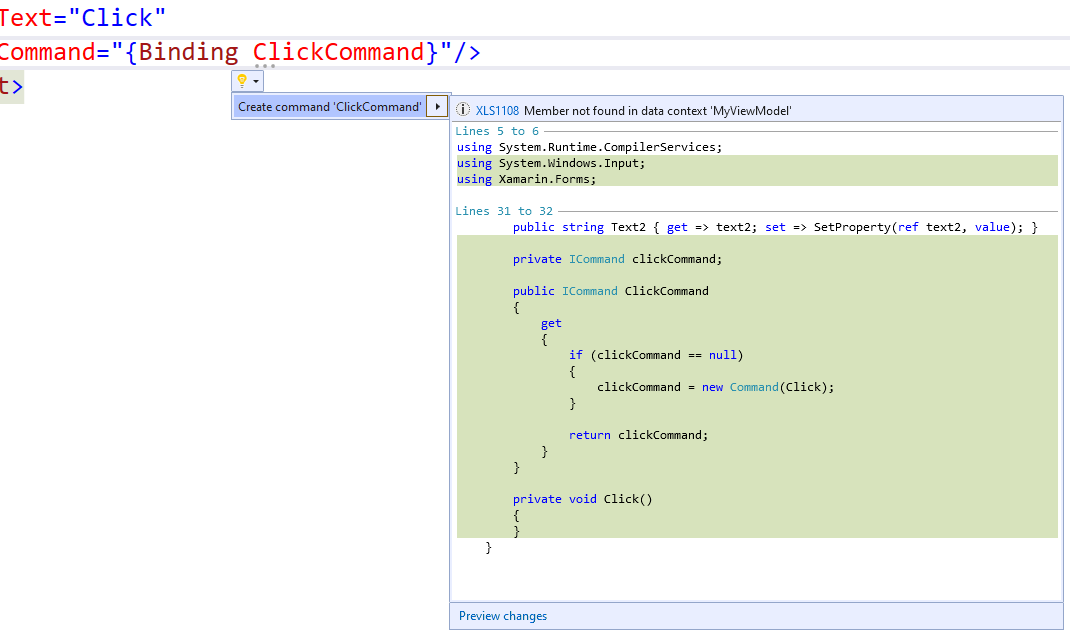Click the 'private void Click()' method line
The image size is (1070, 635).
[x=582, y=498]
